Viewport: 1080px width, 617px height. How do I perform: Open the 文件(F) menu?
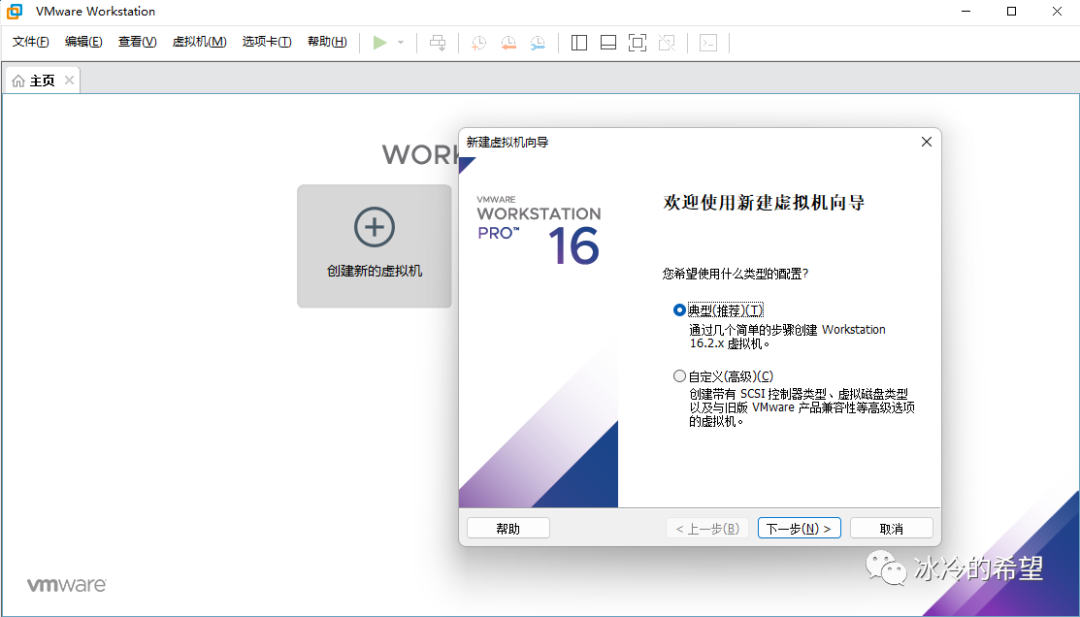(x=31, y=42)
